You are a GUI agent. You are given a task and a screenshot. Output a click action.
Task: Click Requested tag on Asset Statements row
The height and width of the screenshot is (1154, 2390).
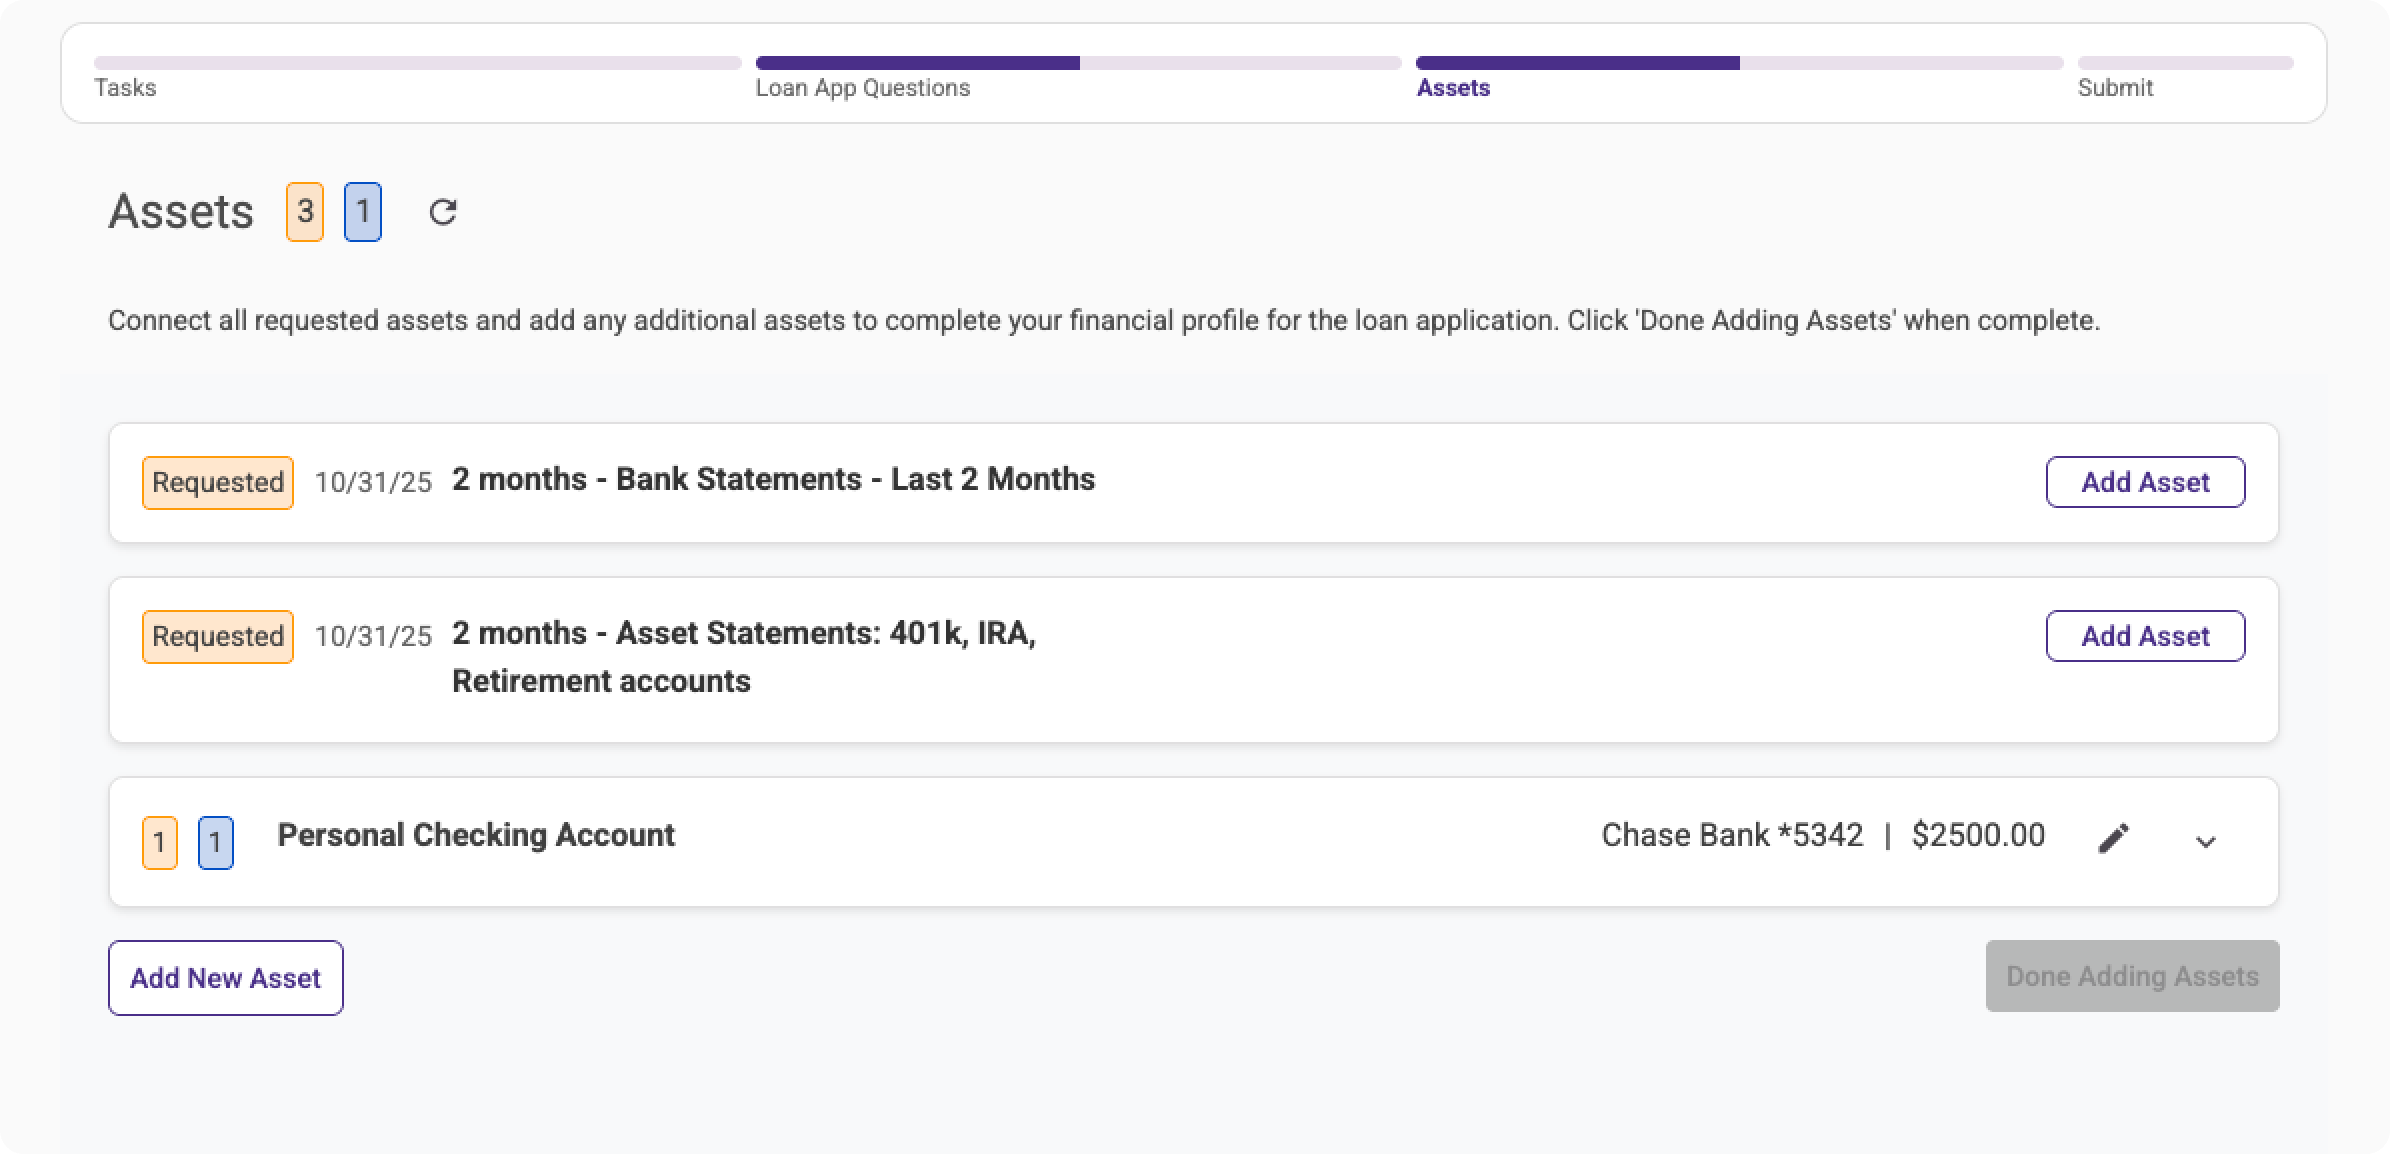217,637
